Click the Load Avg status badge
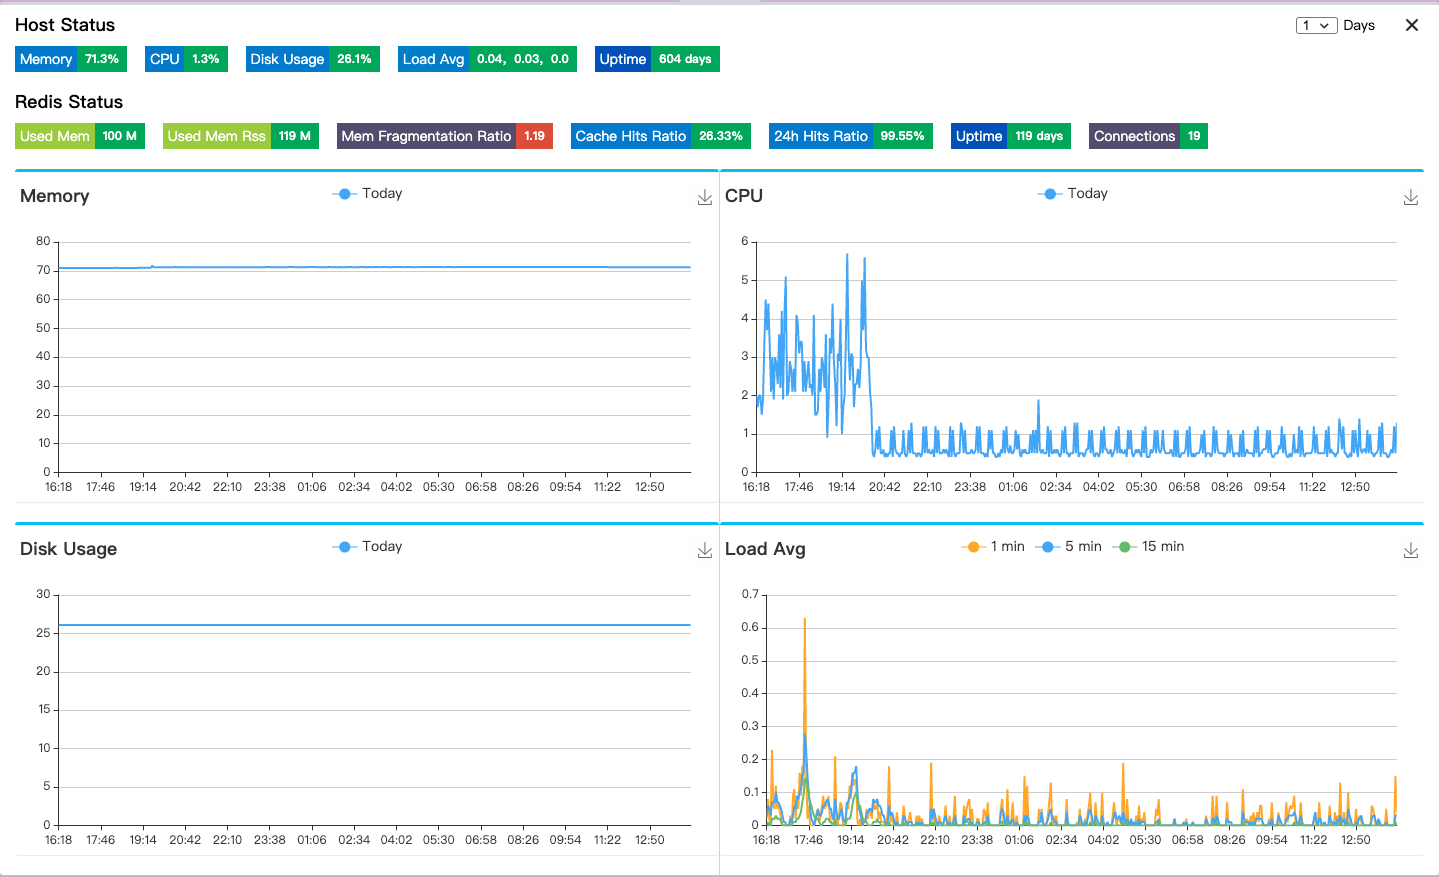Viewport: 1439px width, 877px height. point(487,59)
